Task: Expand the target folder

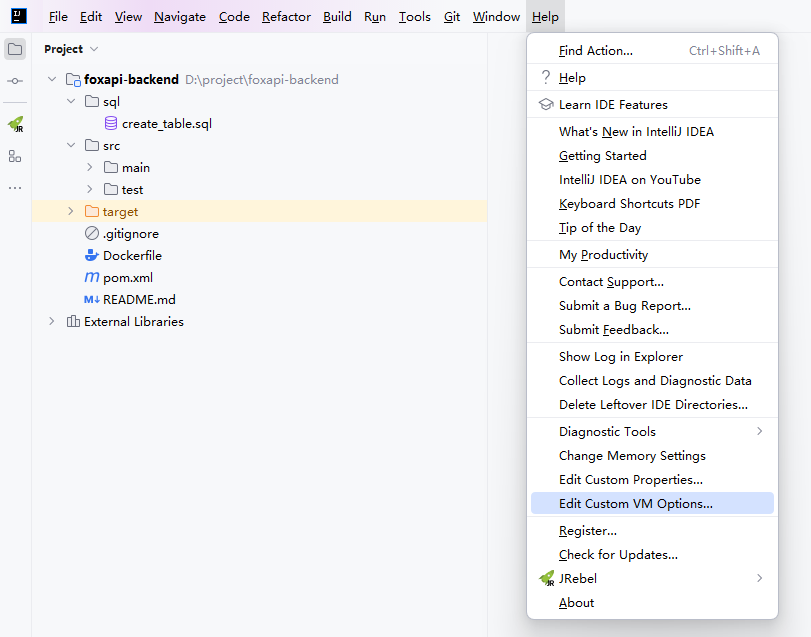Action: pyautogui.click(x=70, y=212)
